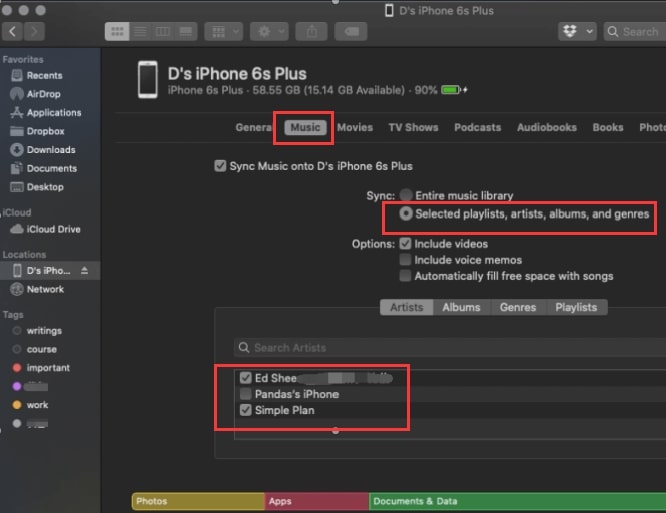The height and width of the screenshot is (513, 666).
Task: Switch to the Podcasts tab
Action: point(477,127)
